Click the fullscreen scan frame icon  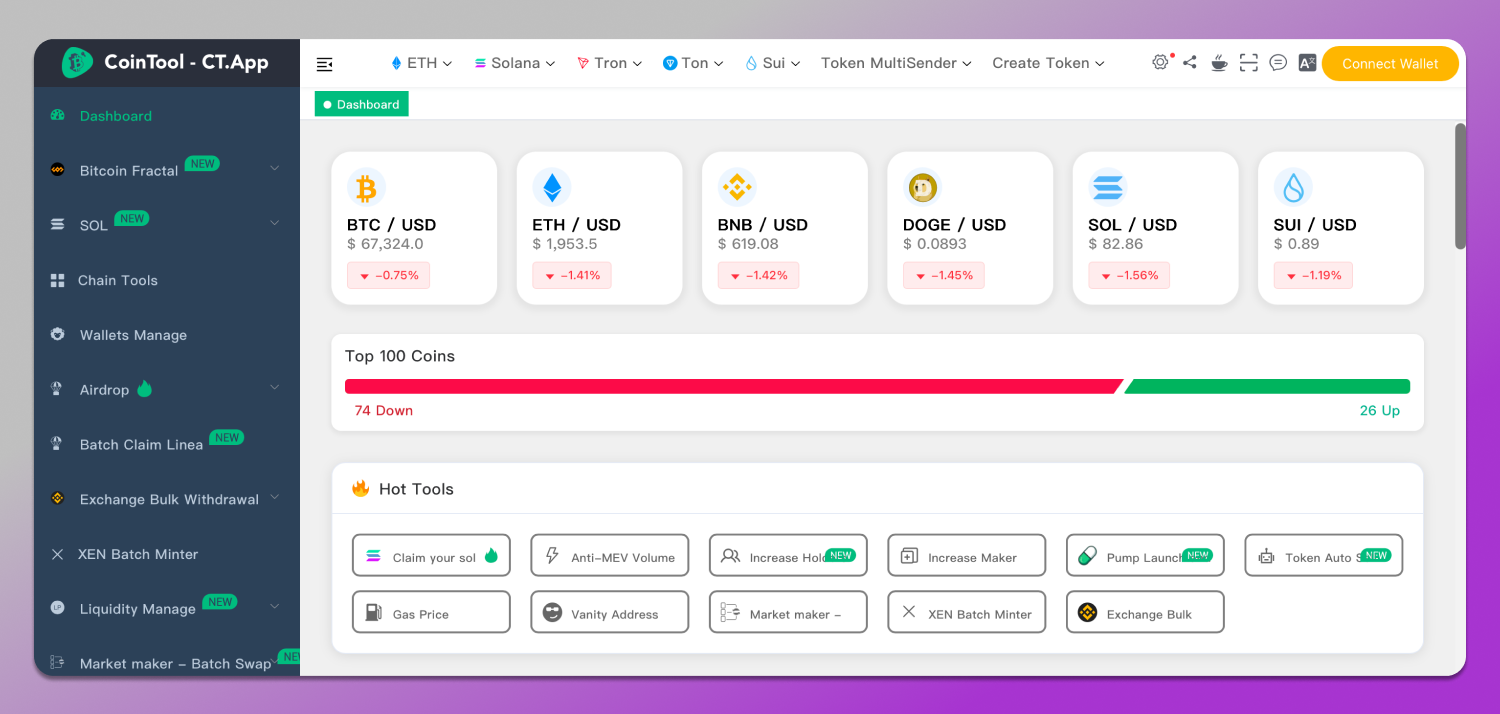click(x=1248, y=63)
